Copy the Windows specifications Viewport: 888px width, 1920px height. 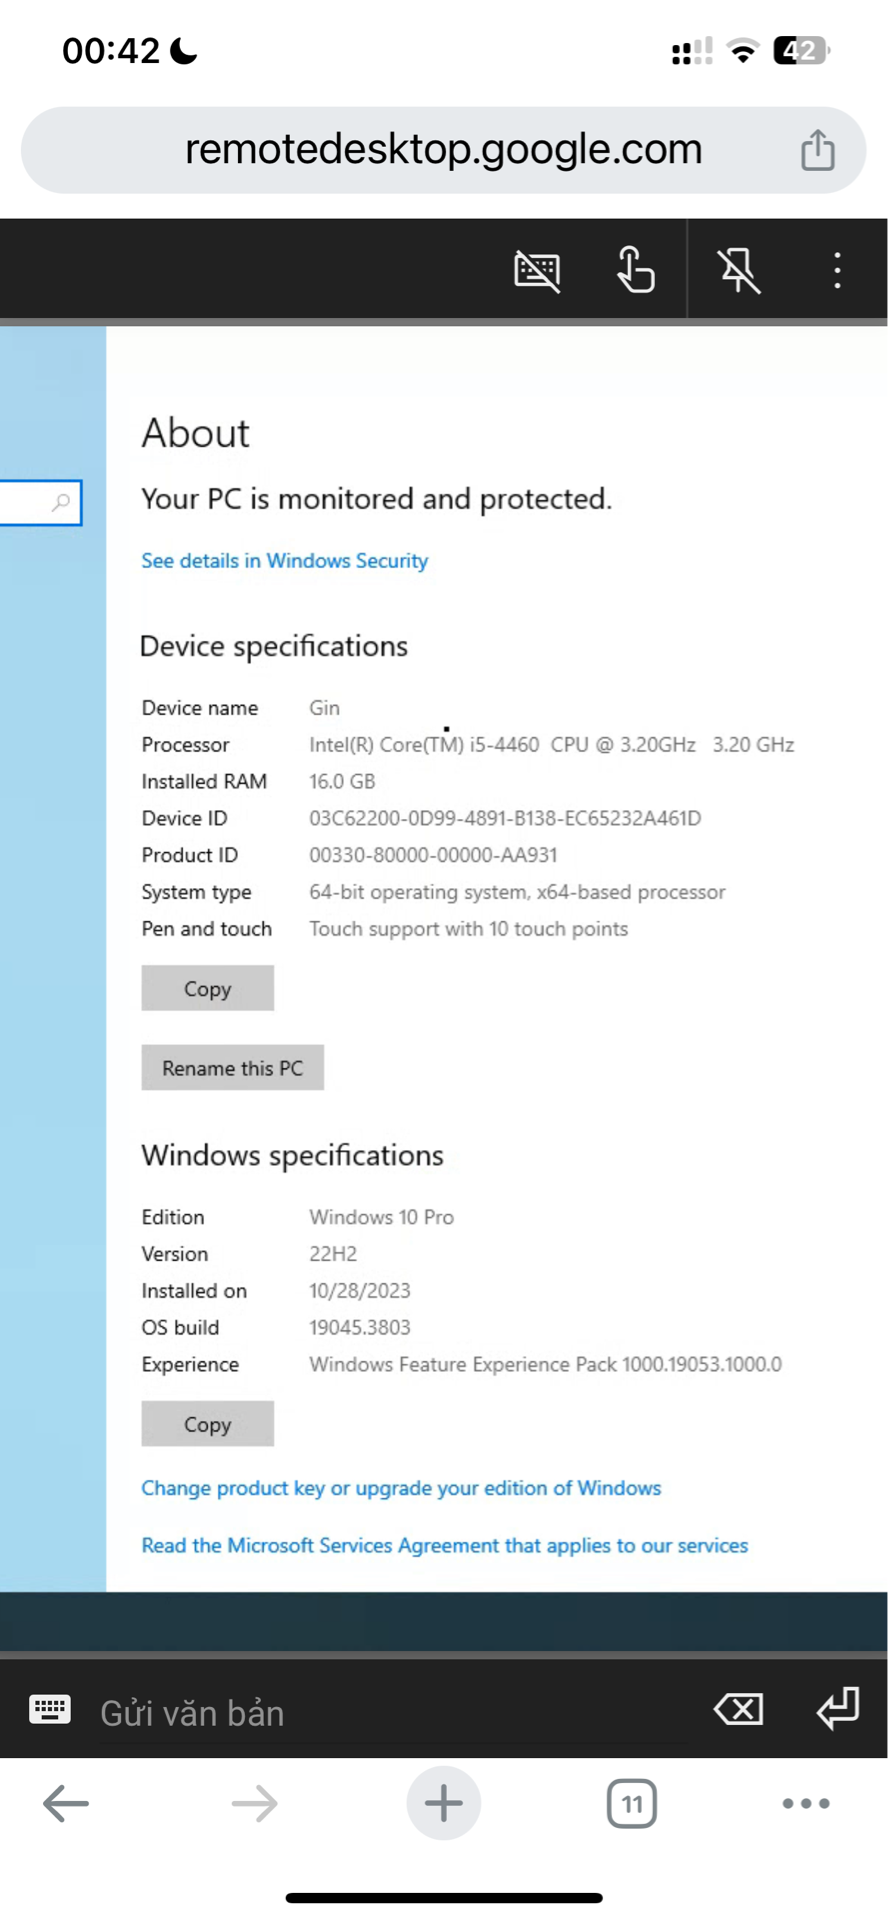[x=207, y=1424]
